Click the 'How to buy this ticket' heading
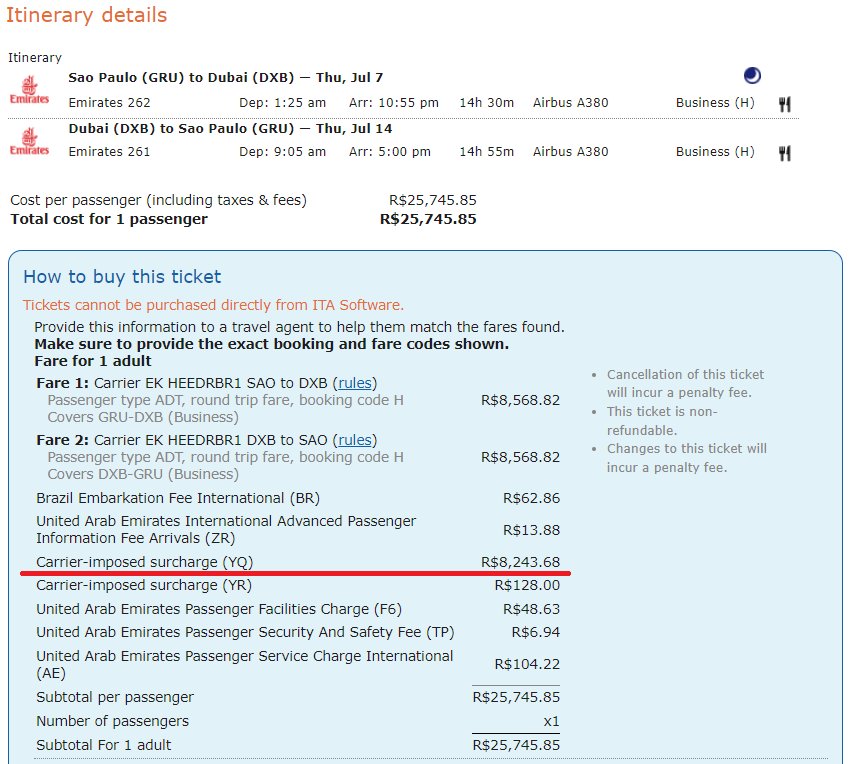Viewport: 851px width, 764px height. pos(122,277)
